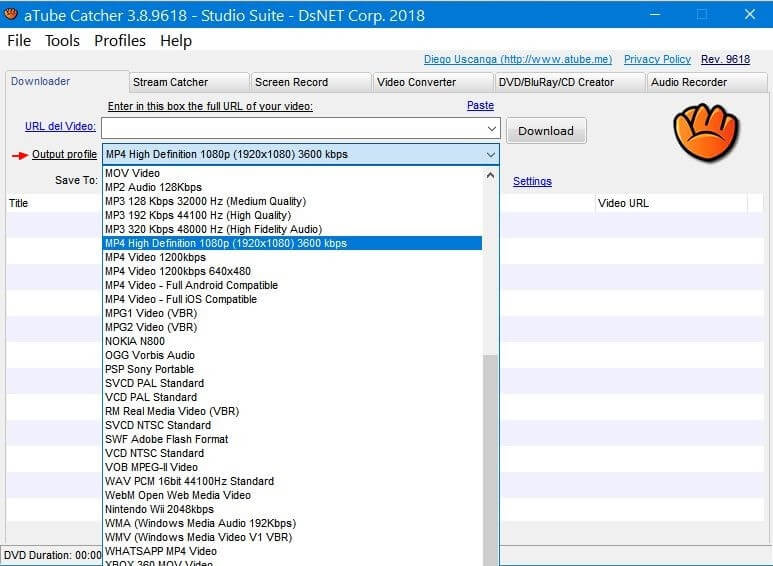Switch to the Video Converter tab
The height and width of the screenshot is (566, 773).
(432, 82)
